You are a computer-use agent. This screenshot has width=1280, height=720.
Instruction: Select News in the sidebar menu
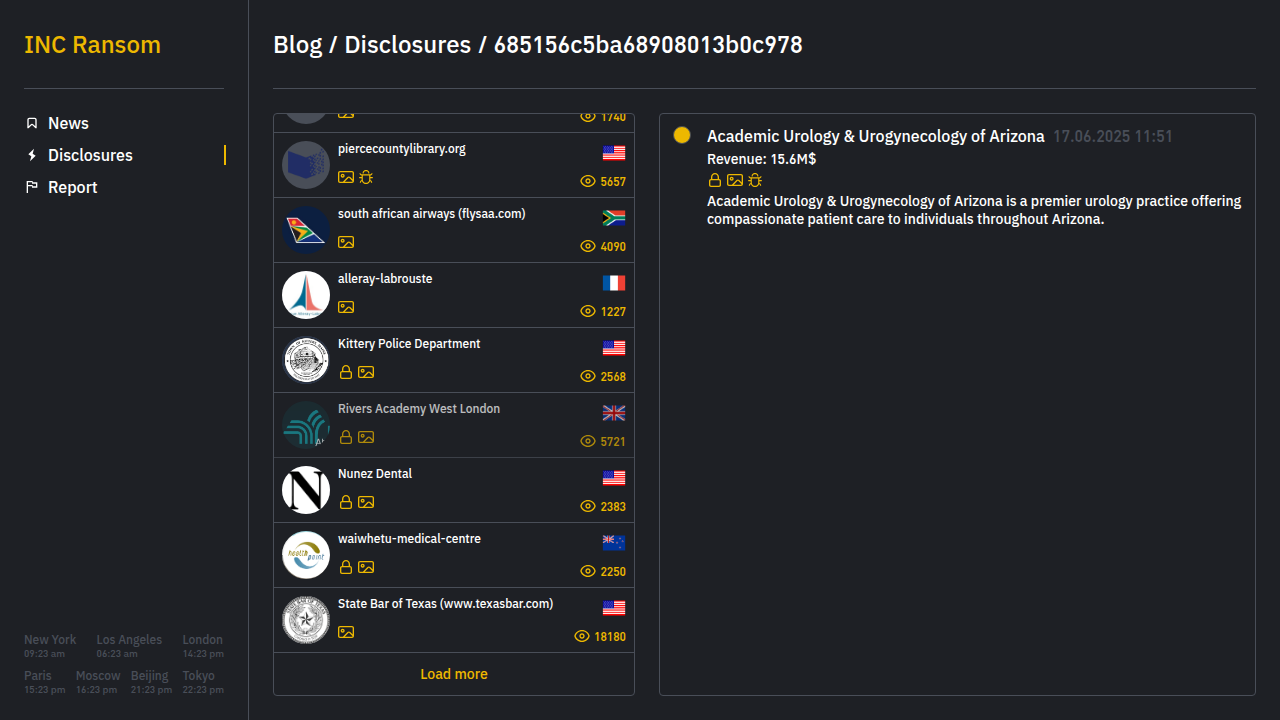pos(68,123)
